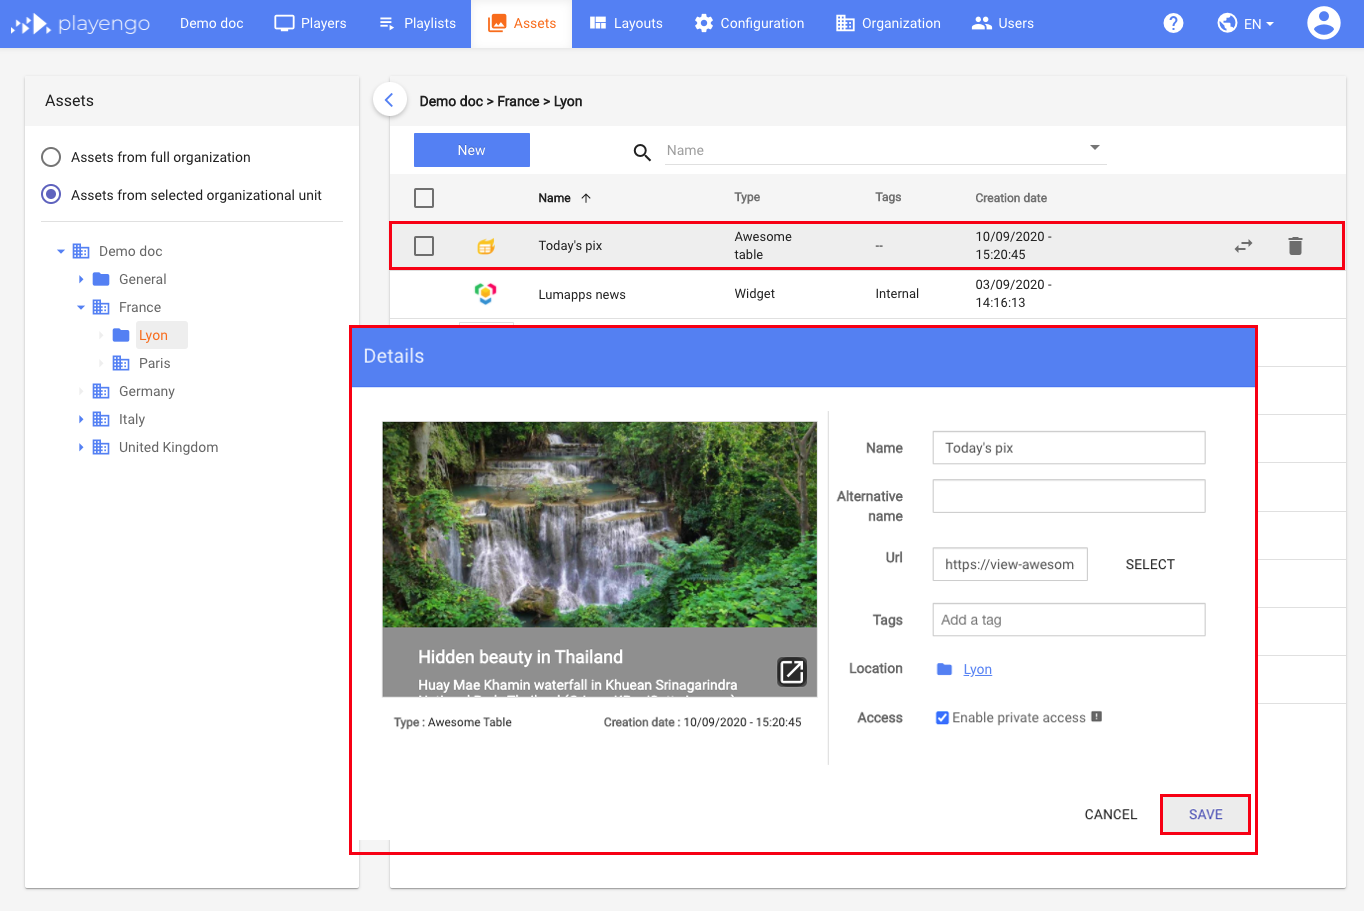This screenshot has width=1364, height=911.
Task: Click the search magnifier icon
Action: click(641, 152)
